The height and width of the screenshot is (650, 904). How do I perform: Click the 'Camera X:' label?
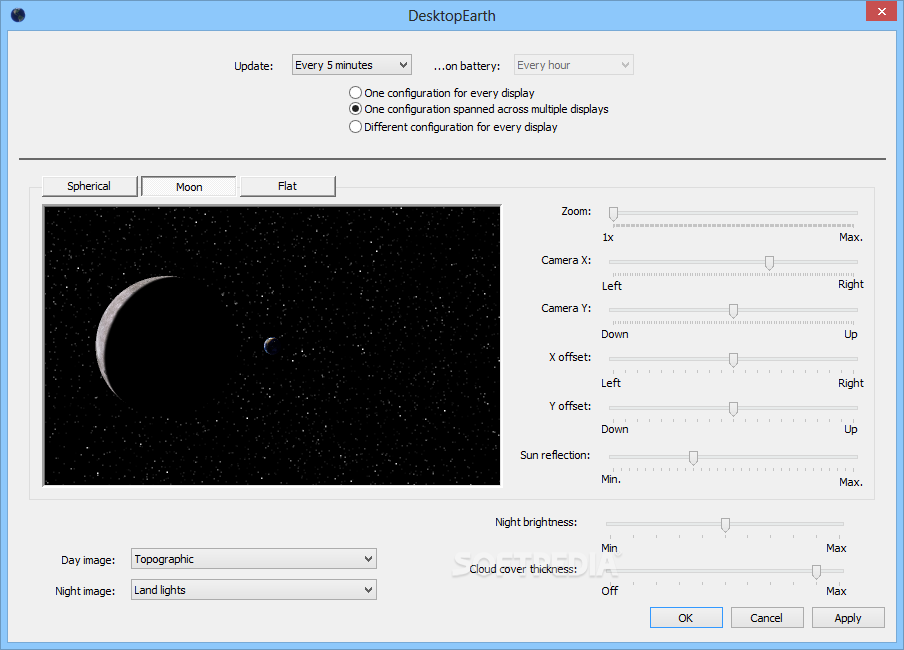tap(566, 260)
